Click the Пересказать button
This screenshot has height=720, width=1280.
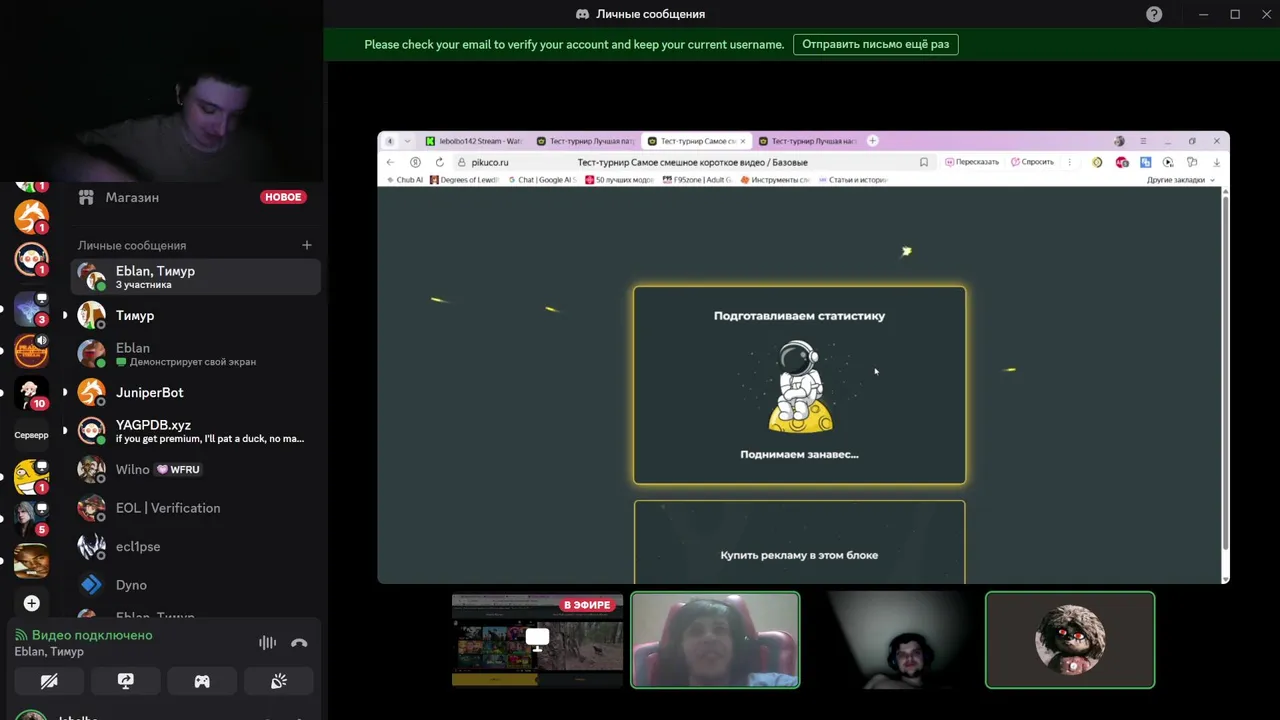click(972, 162)
